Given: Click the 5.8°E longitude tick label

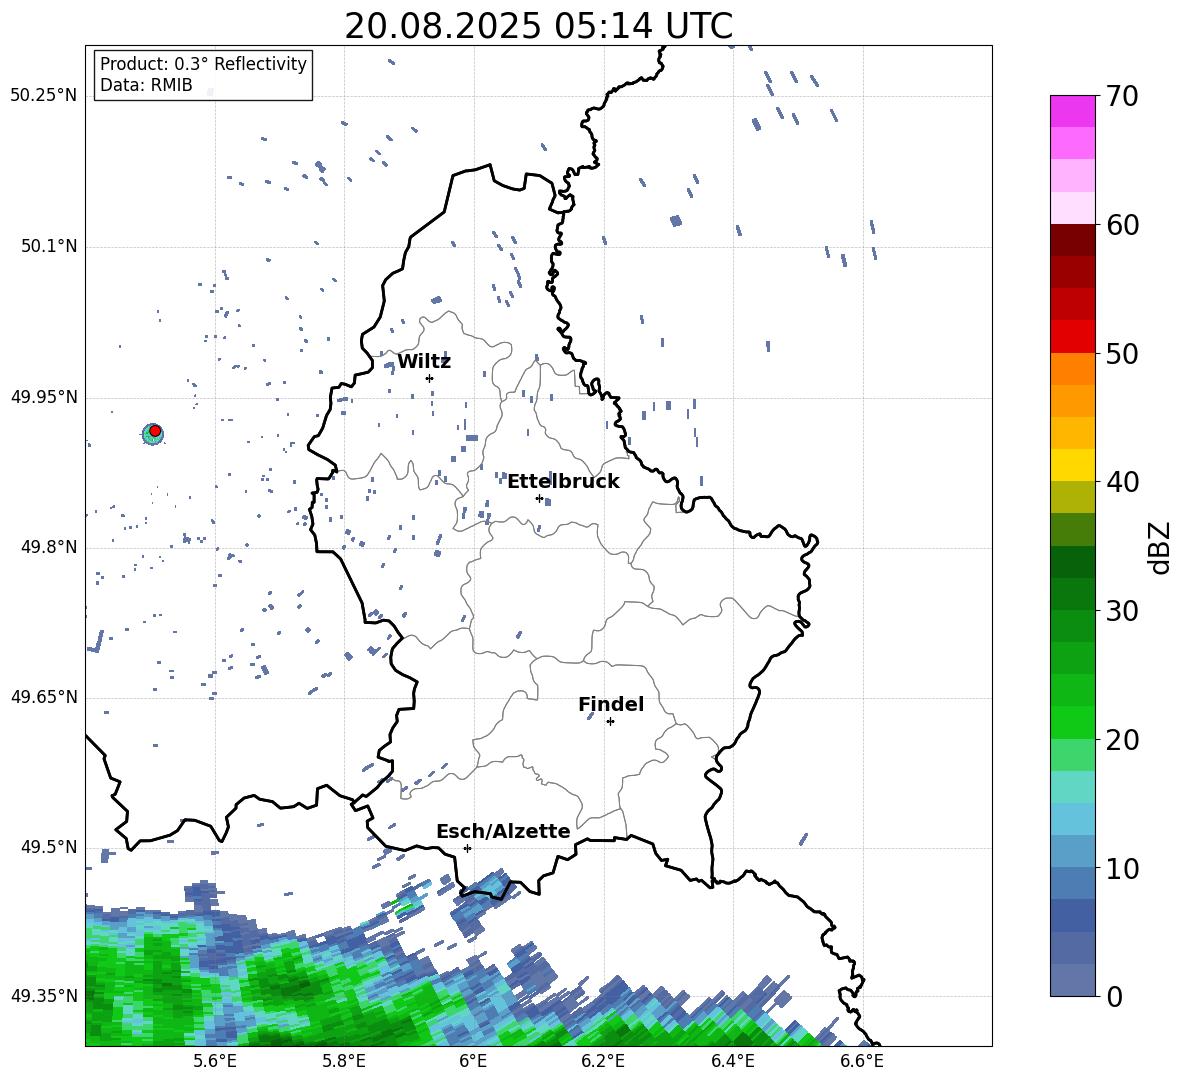Looking at the screenshot, I should click(344, 1061).
